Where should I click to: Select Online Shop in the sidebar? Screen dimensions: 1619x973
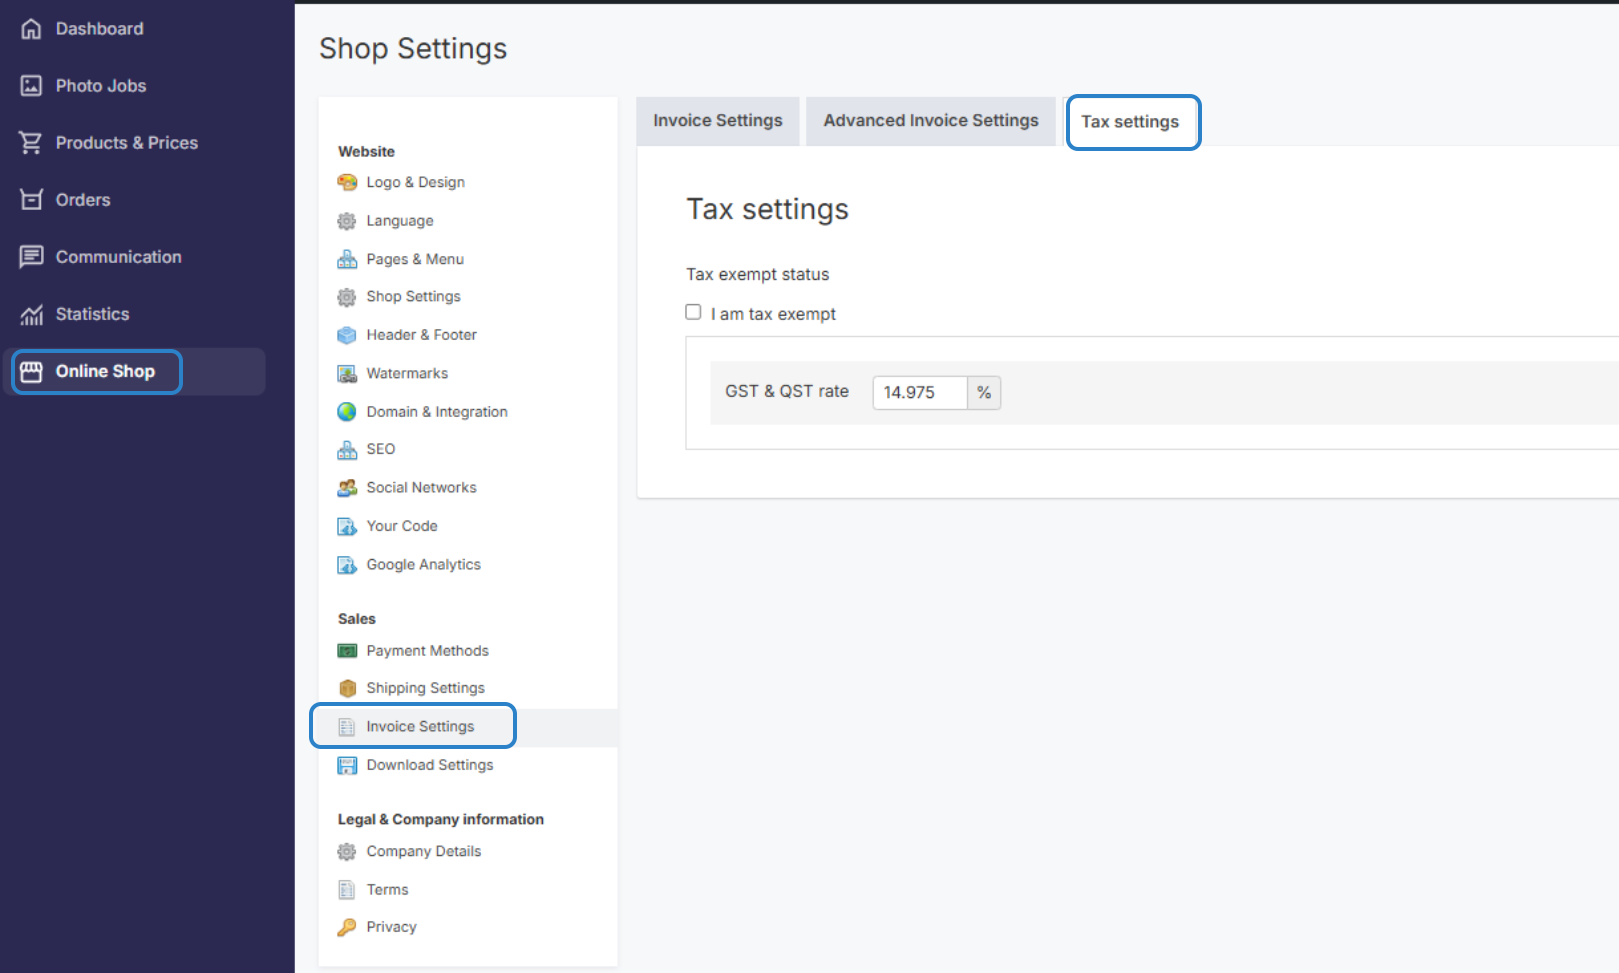105,371
